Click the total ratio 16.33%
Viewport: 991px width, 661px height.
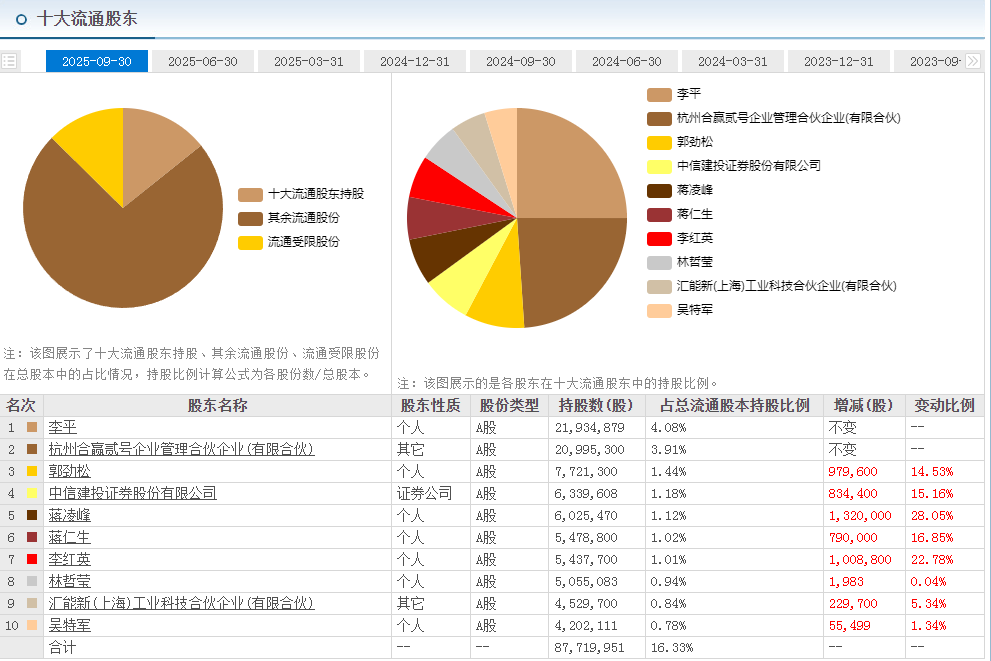(672, 648)
